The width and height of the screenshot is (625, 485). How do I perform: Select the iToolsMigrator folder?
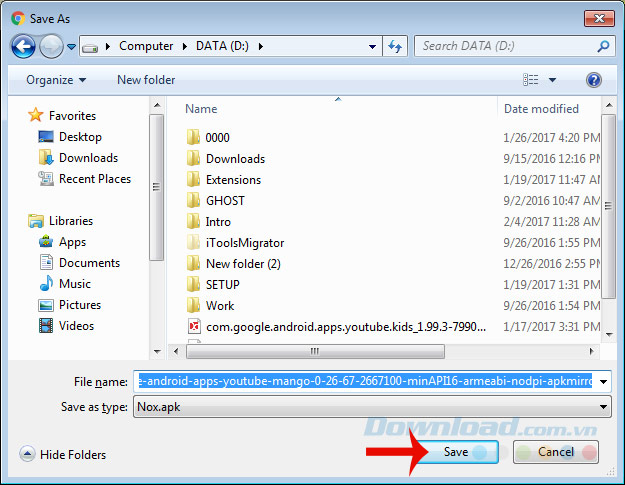[244, 242]
